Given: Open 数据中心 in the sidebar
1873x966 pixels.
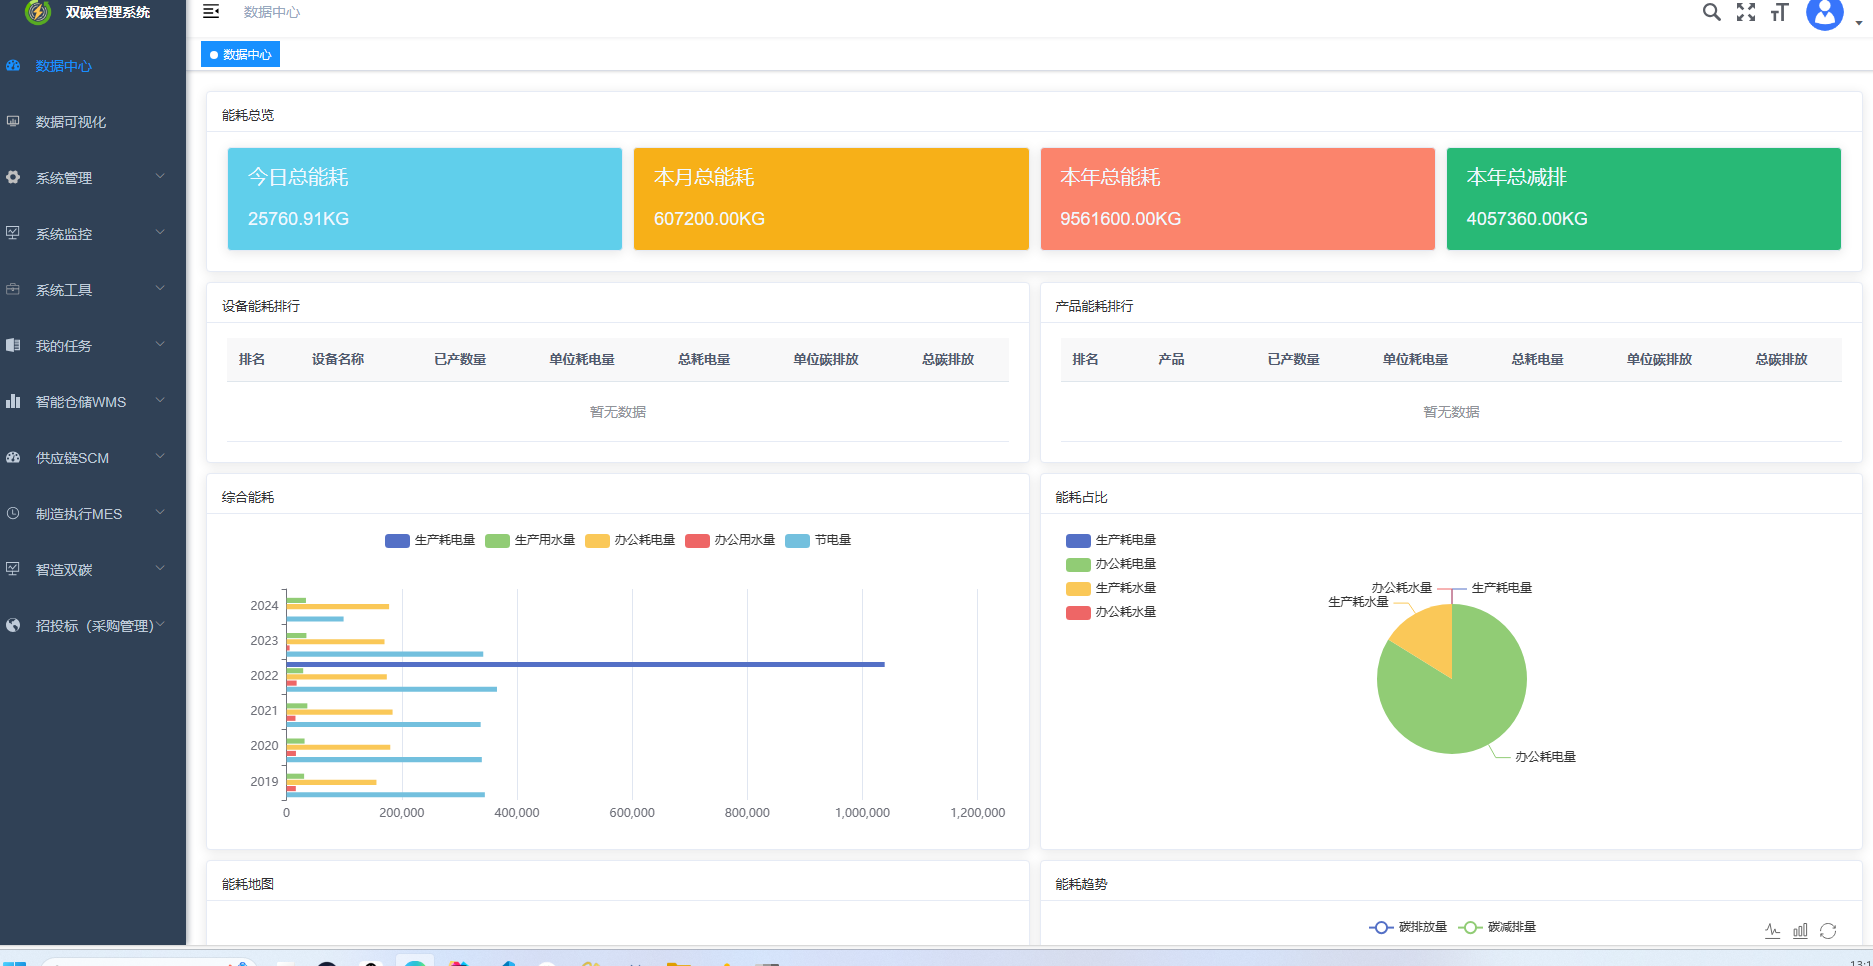Looking at the screenshot, I should coord(64,66).
